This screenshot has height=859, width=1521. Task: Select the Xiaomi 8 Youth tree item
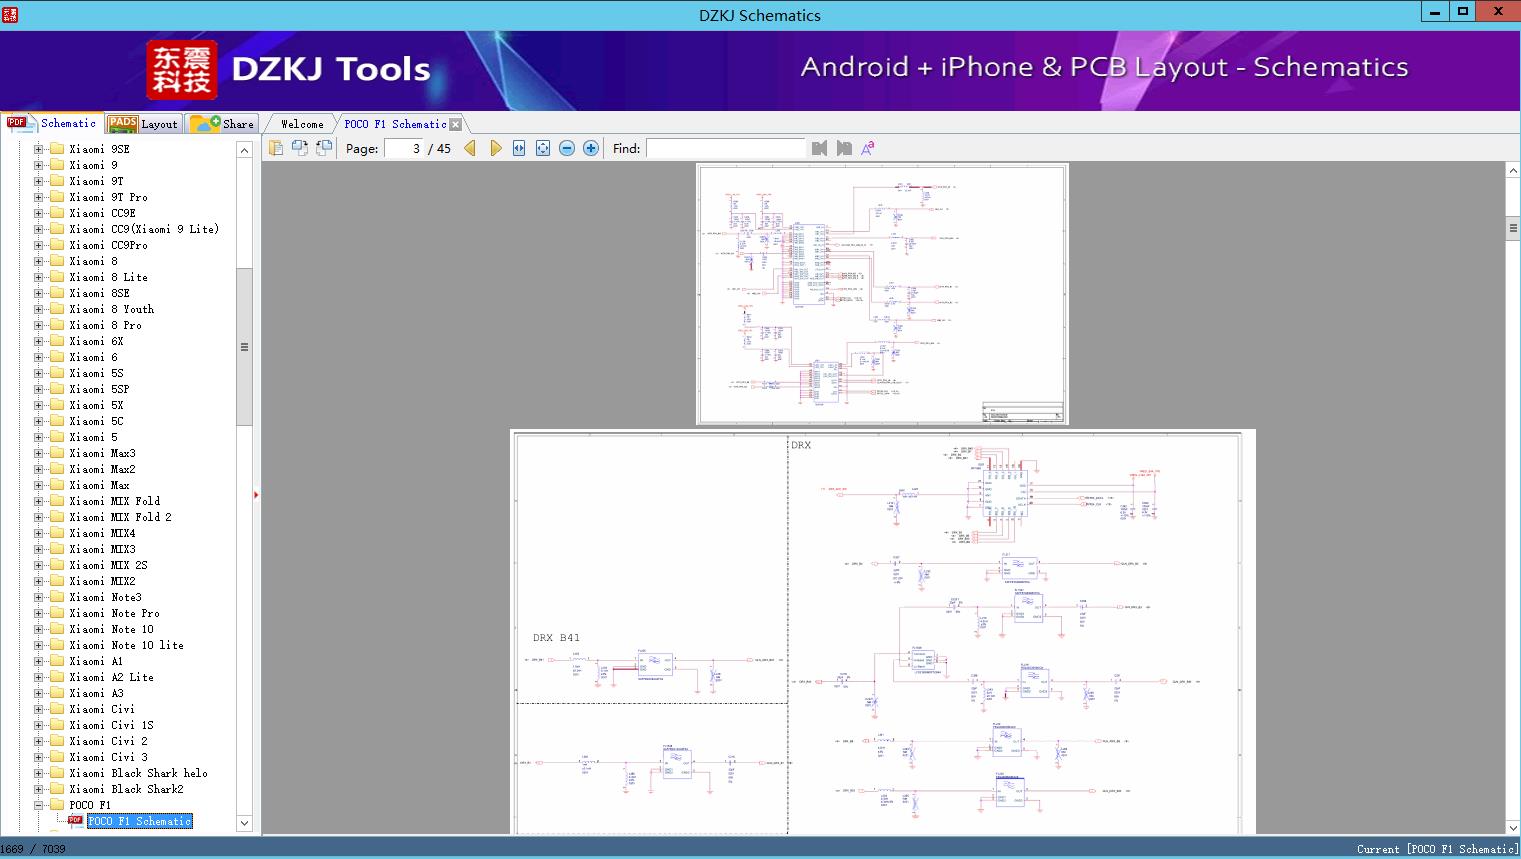(111, 309)
